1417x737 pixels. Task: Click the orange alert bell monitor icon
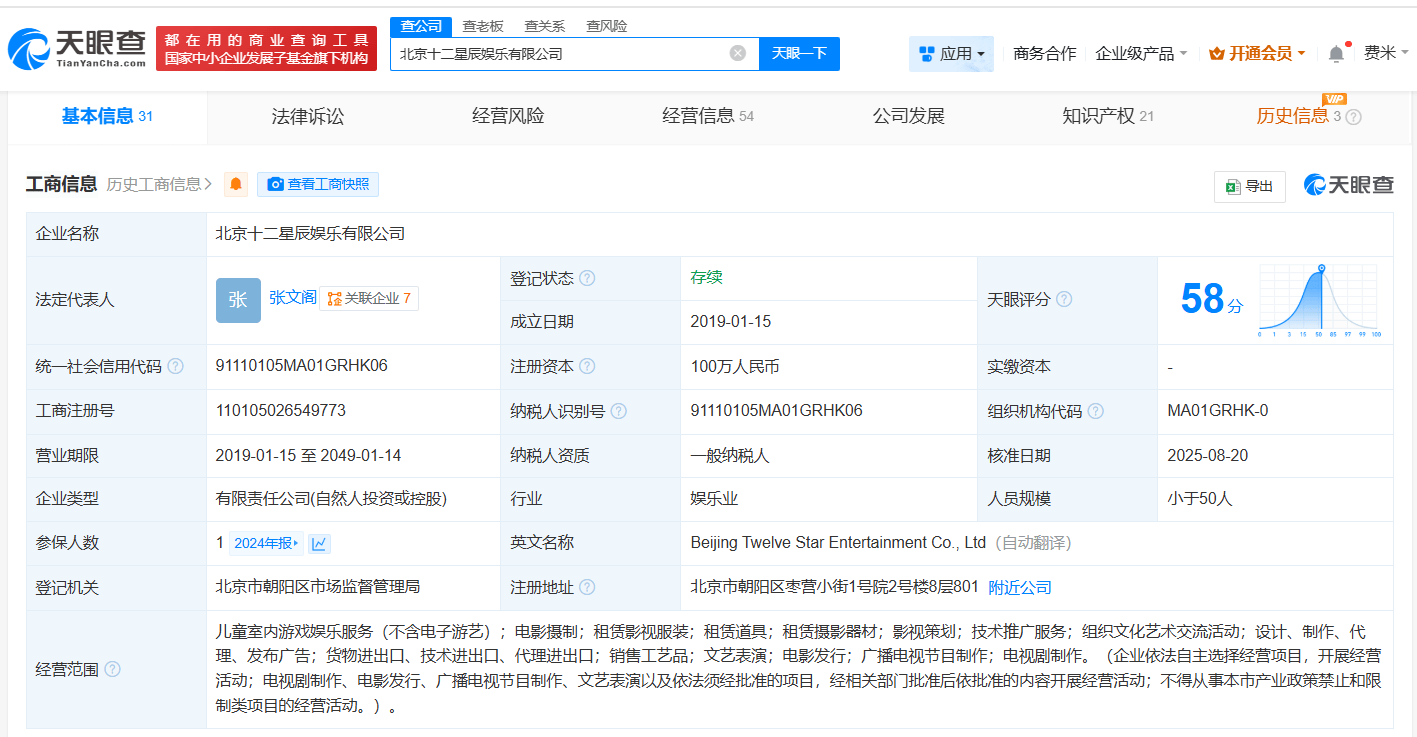pyautogui.click(x=236, y=184)
